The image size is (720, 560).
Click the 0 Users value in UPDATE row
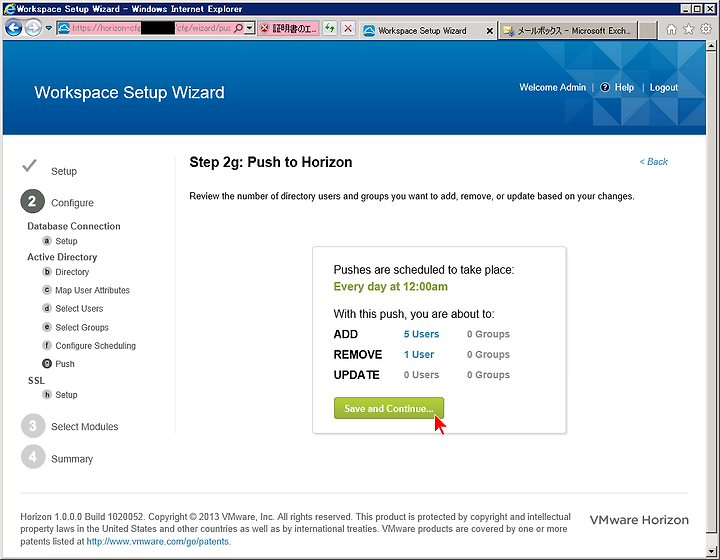[x=422, y=375]
